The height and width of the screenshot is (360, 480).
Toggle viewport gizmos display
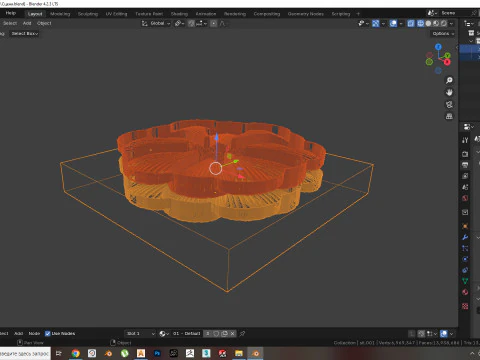click(376, 23)
